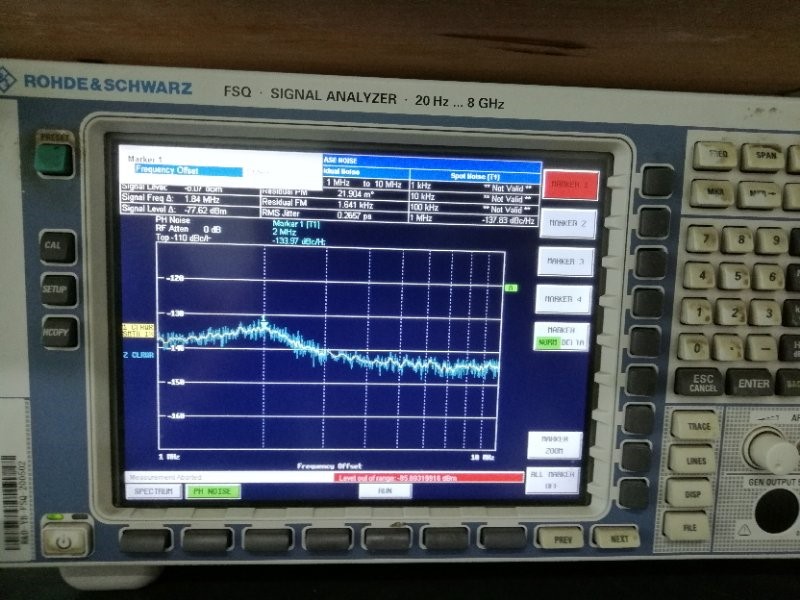
Task: Tap numeric key 3 on keypad
Action: tap(765, 314)
